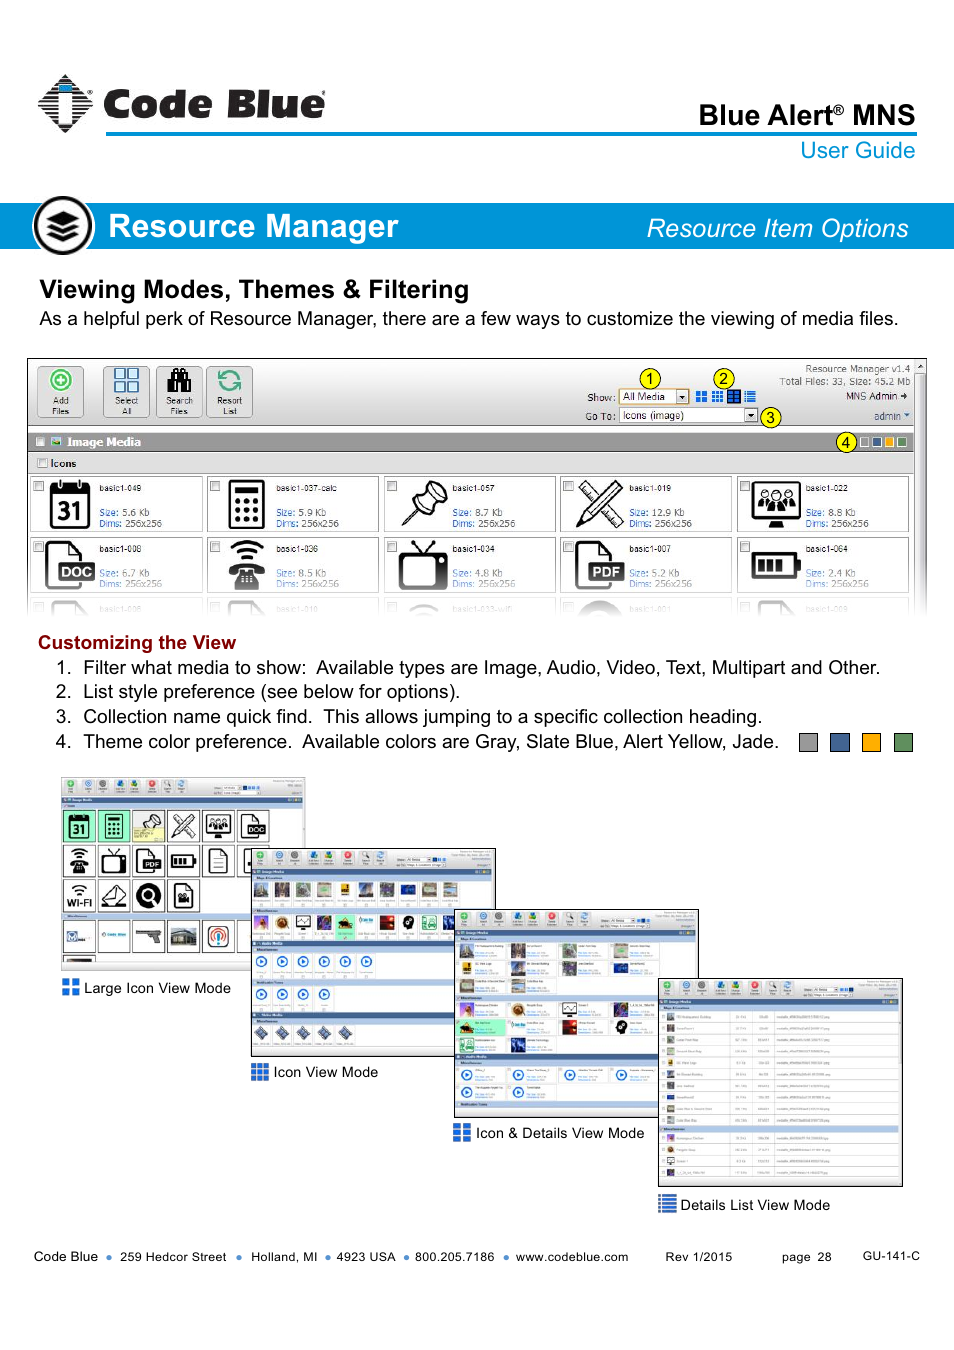Check the box for basic1-008
This screenshot has width=954, height=1350.
tap(38, 547)
